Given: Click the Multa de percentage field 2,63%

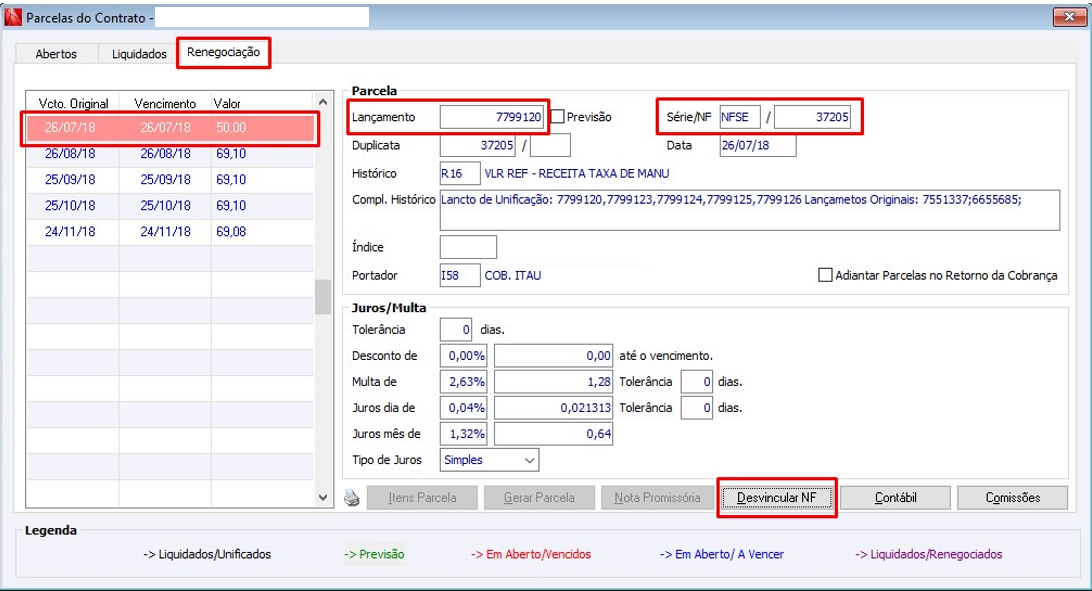Looking at the screenshot, I should click(464, 381).
